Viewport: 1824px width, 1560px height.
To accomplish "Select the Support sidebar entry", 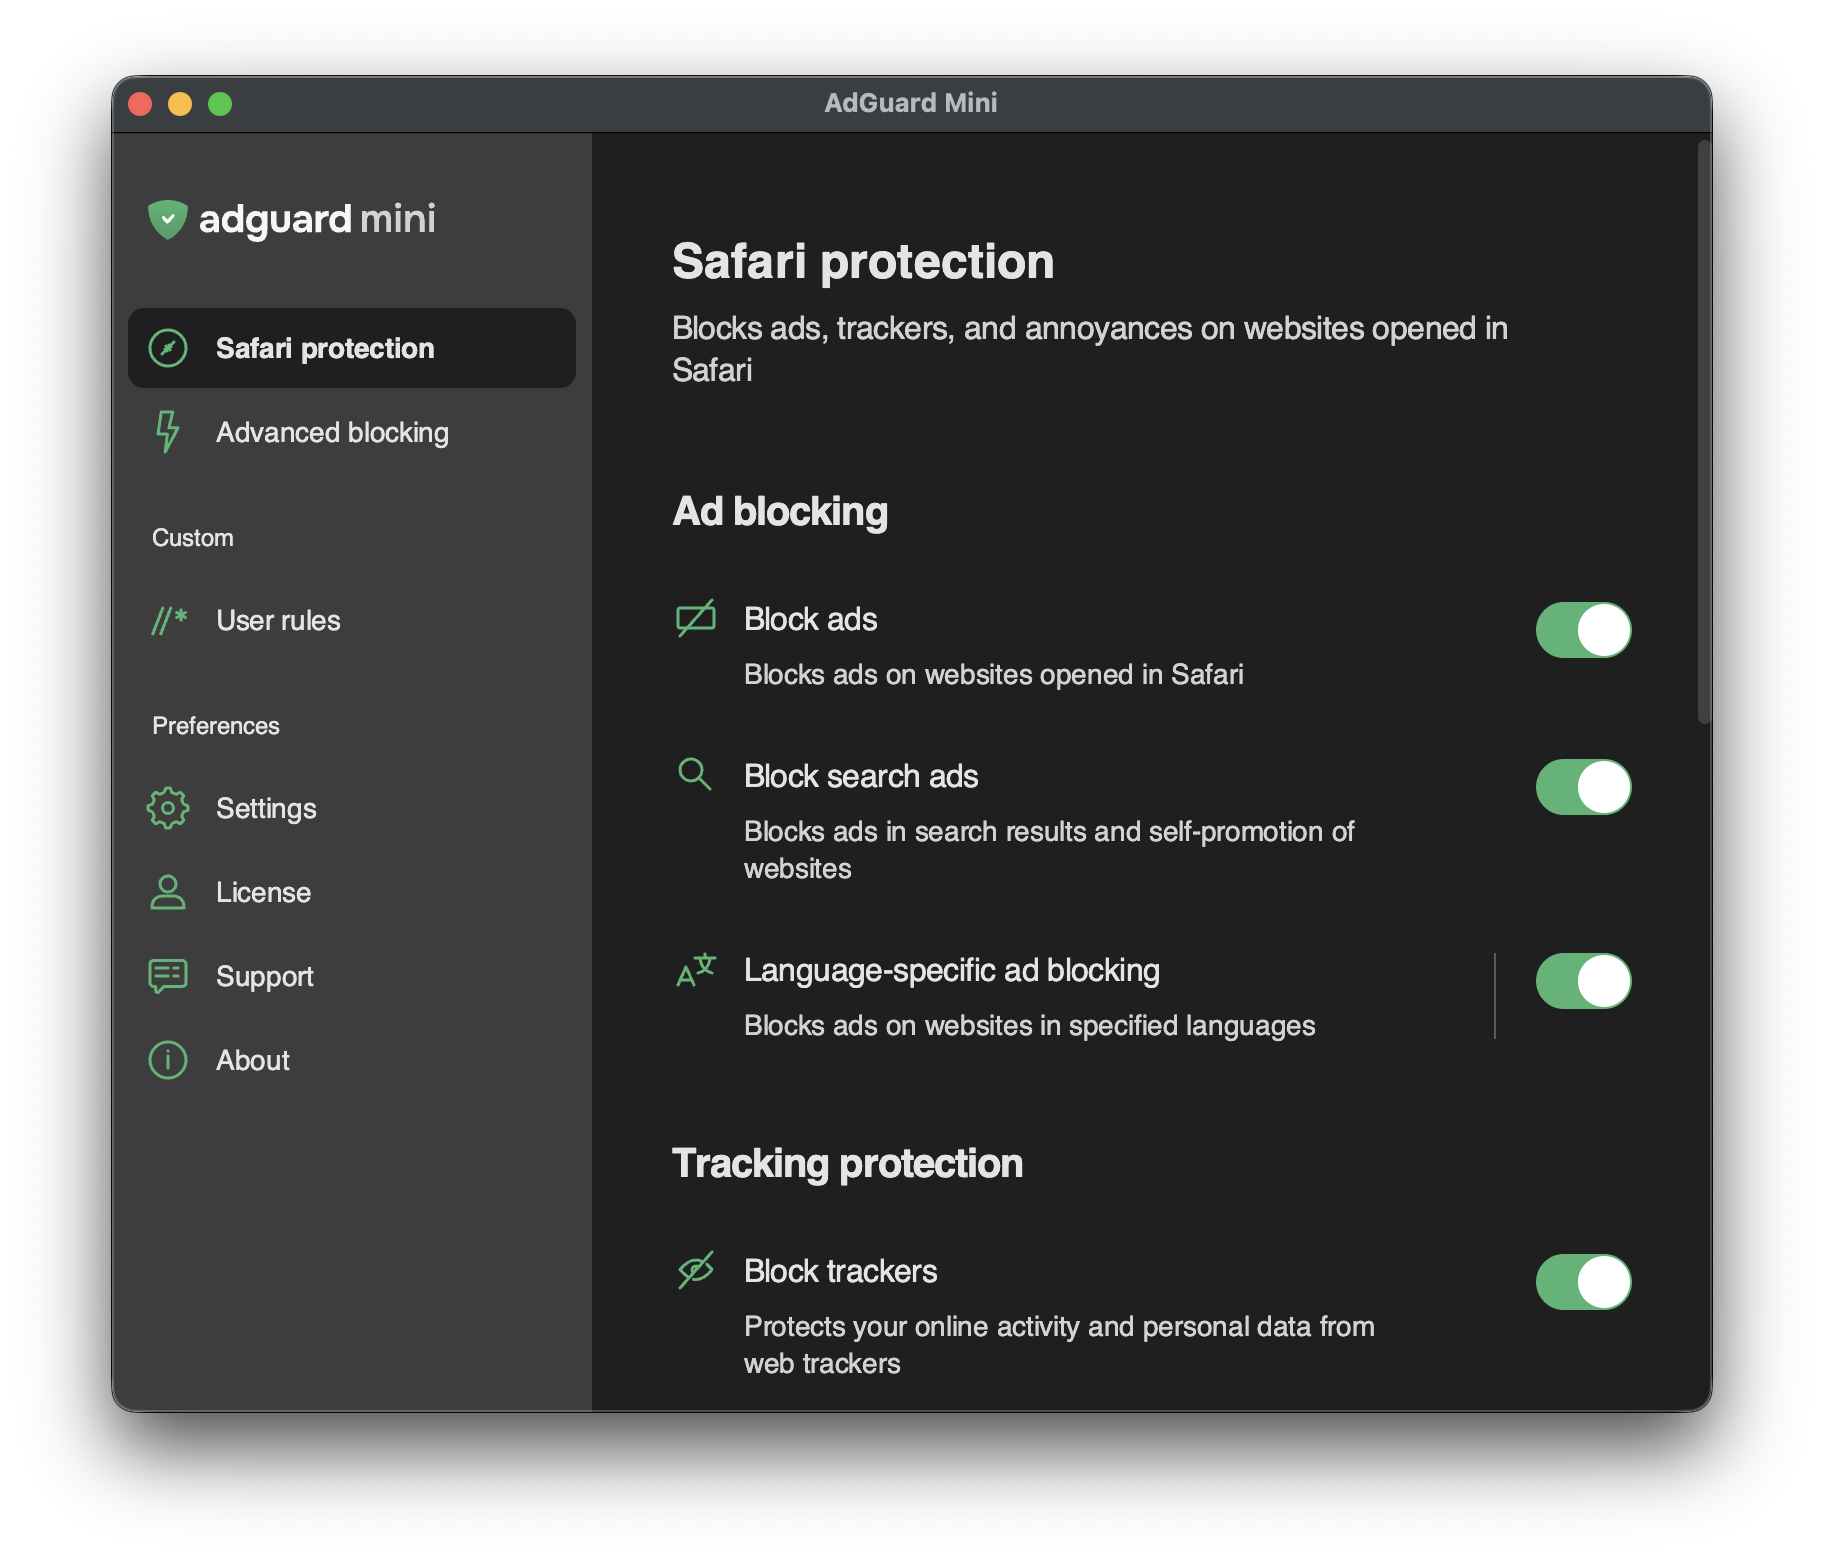I will (264, 976).
